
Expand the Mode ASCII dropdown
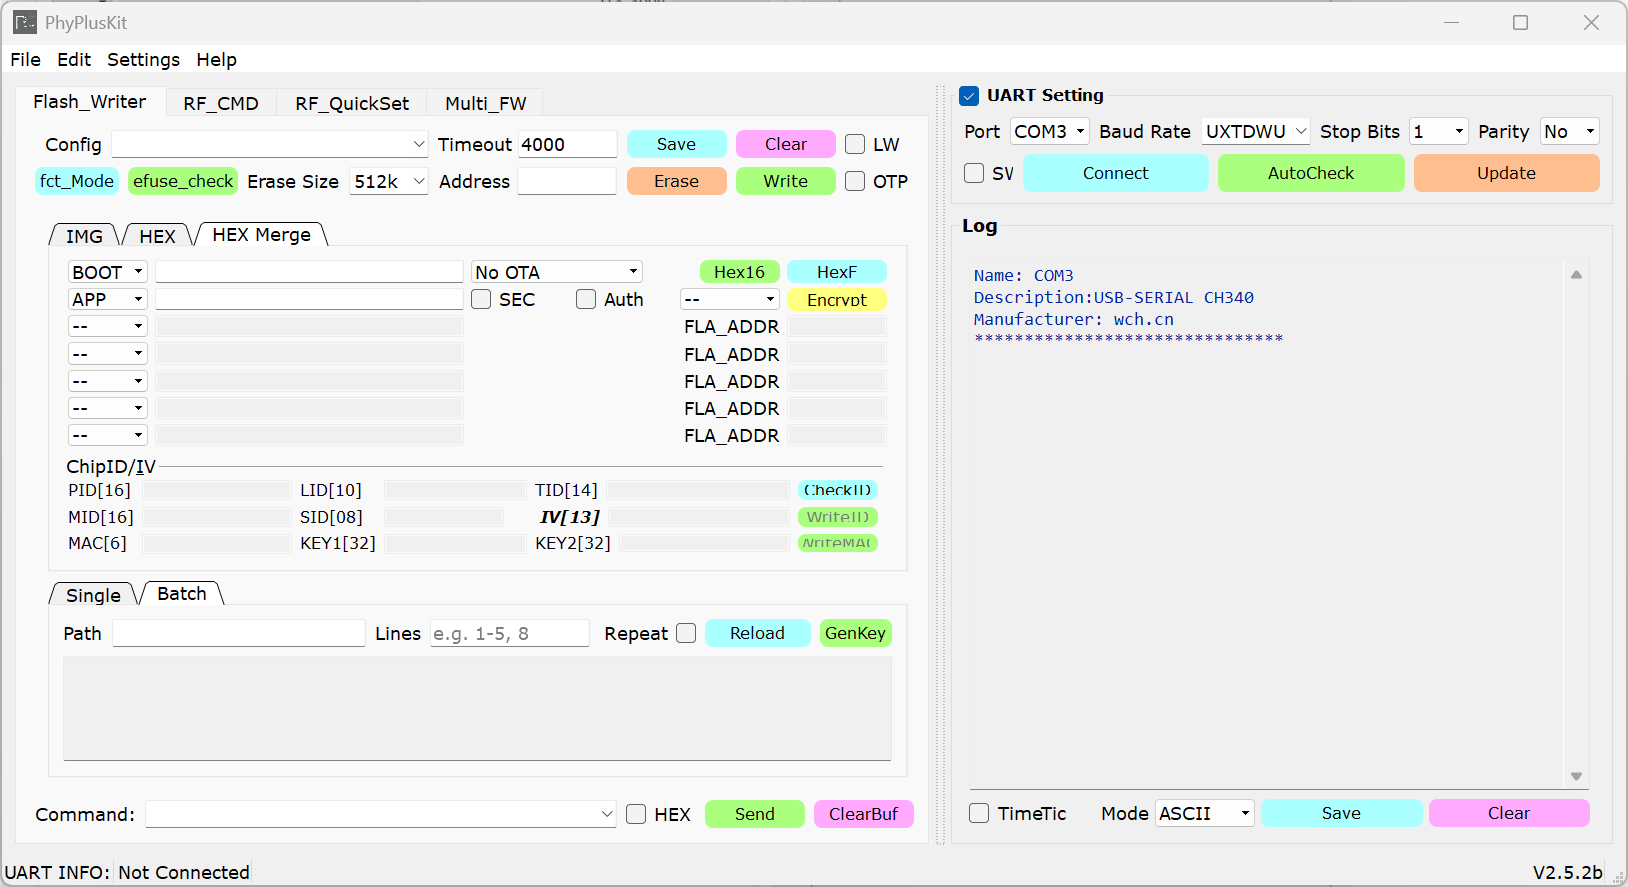[x=1205, y=813]
